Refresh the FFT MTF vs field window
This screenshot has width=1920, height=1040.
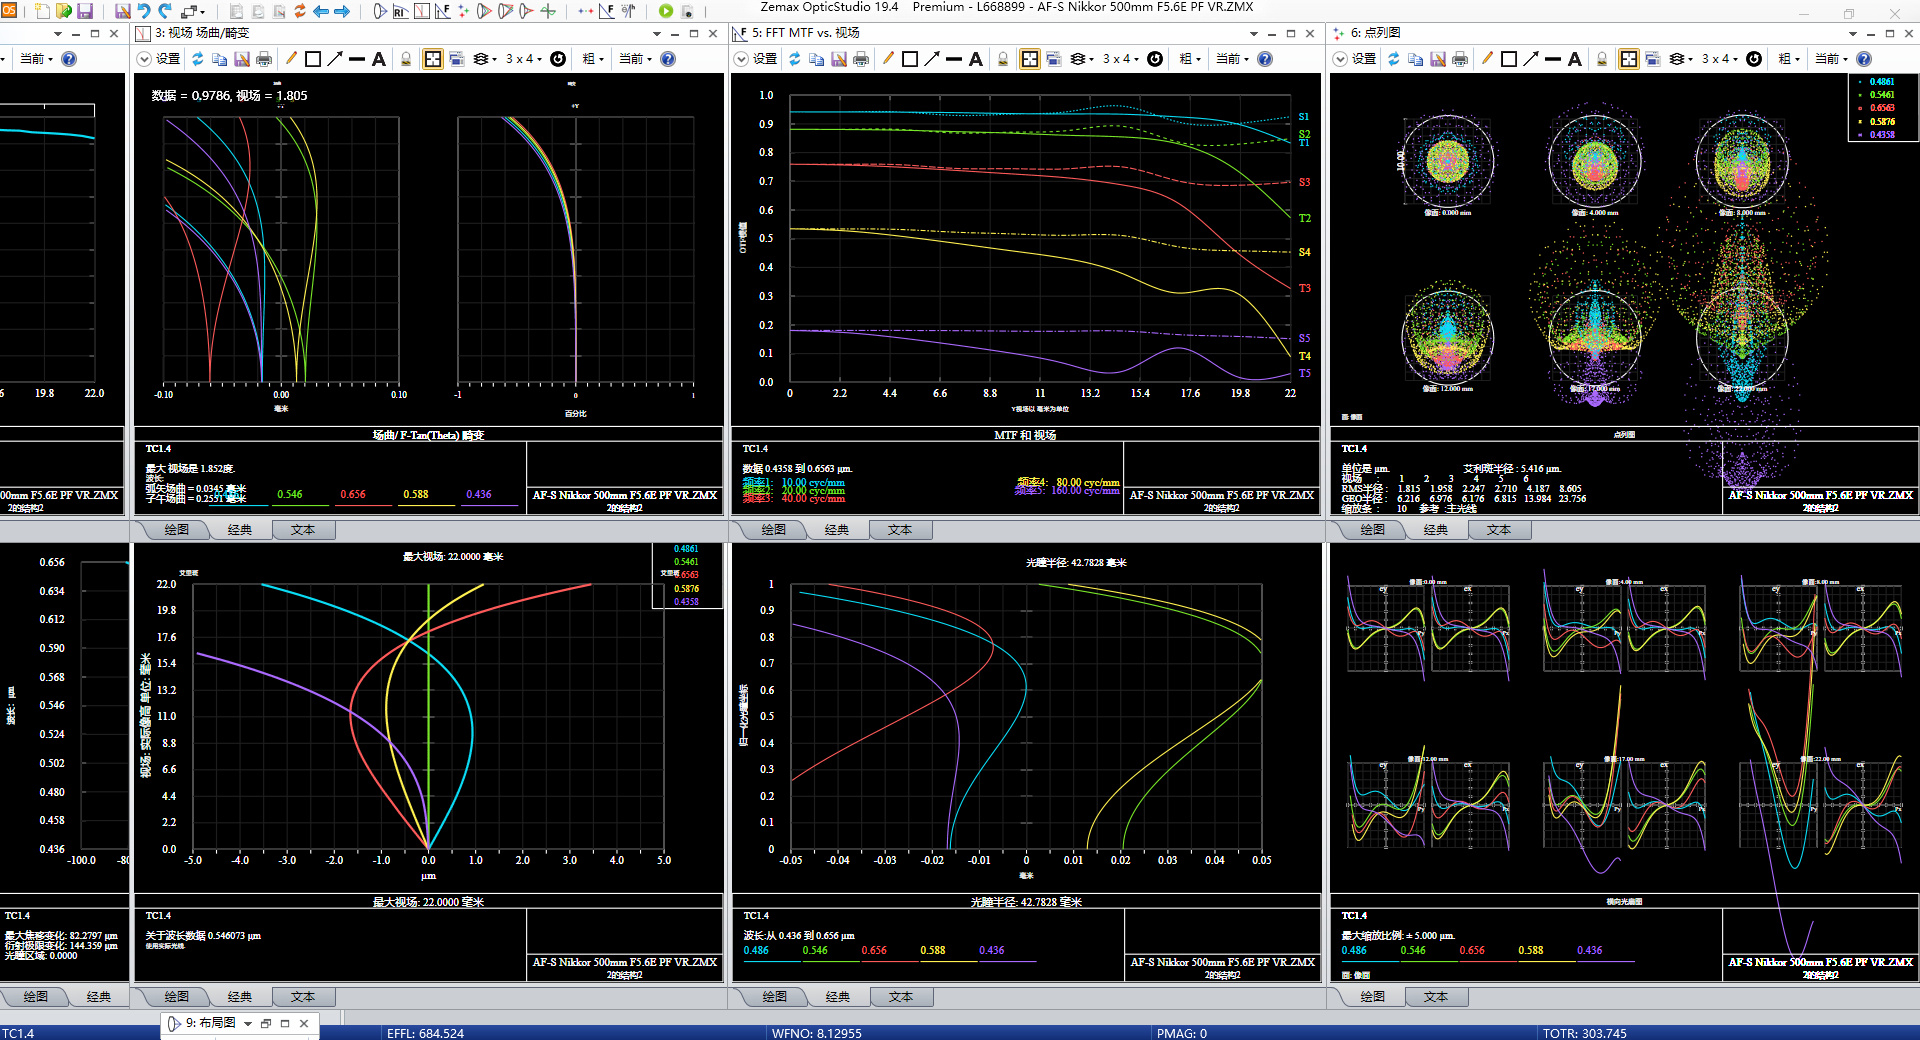(x=795, y=59)
